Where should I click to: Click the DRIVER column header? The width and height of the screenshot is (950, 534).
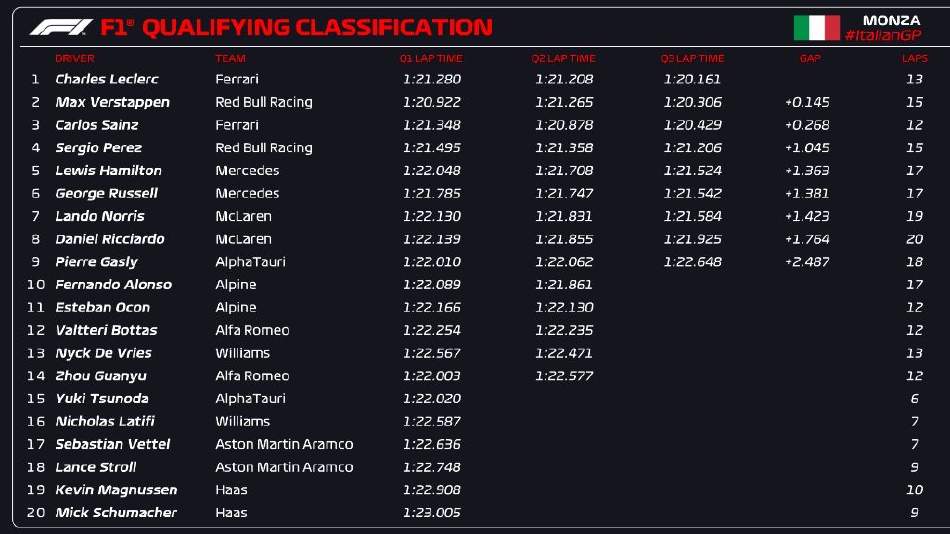click(75, 59)
